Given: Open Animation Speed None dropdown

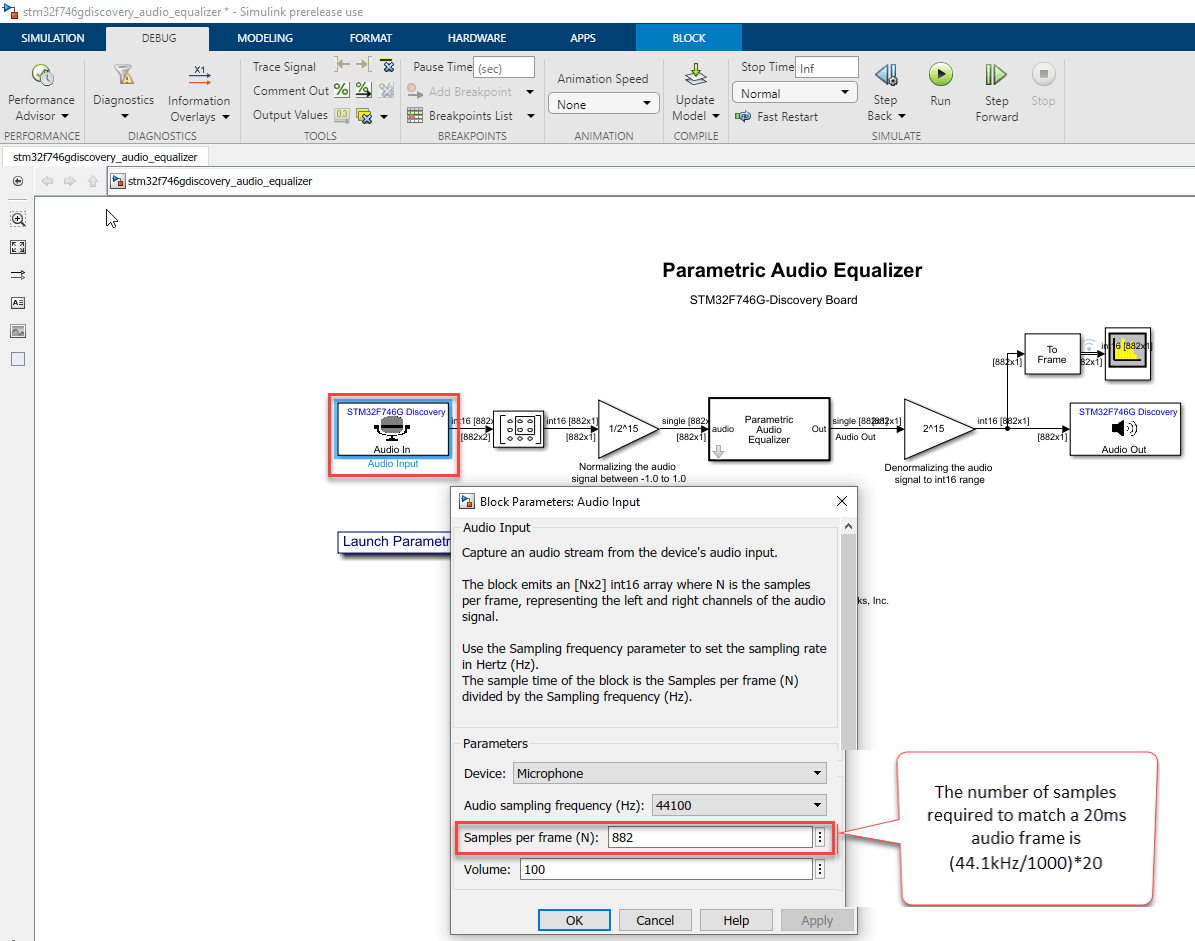Looking at the screenshot, I should coord(607,104).
